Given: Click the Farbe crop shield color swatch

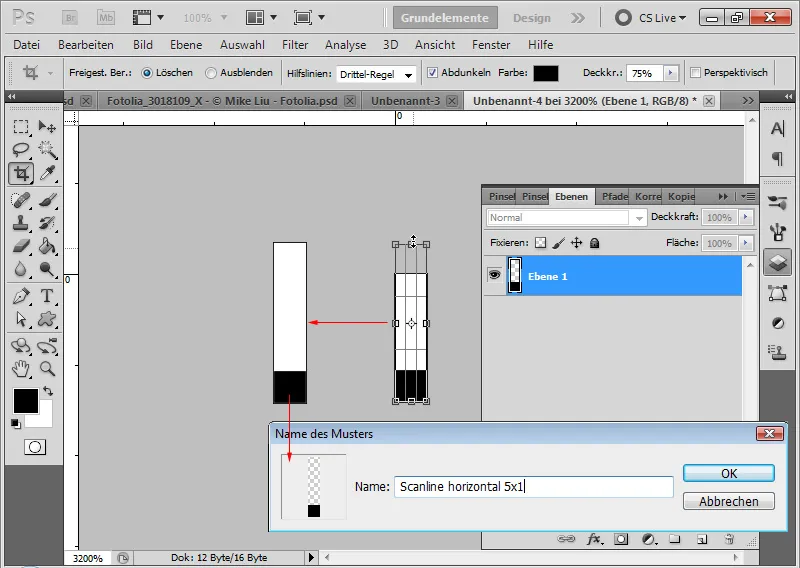Looking at the screenshot, I should [x=545, y=73].
